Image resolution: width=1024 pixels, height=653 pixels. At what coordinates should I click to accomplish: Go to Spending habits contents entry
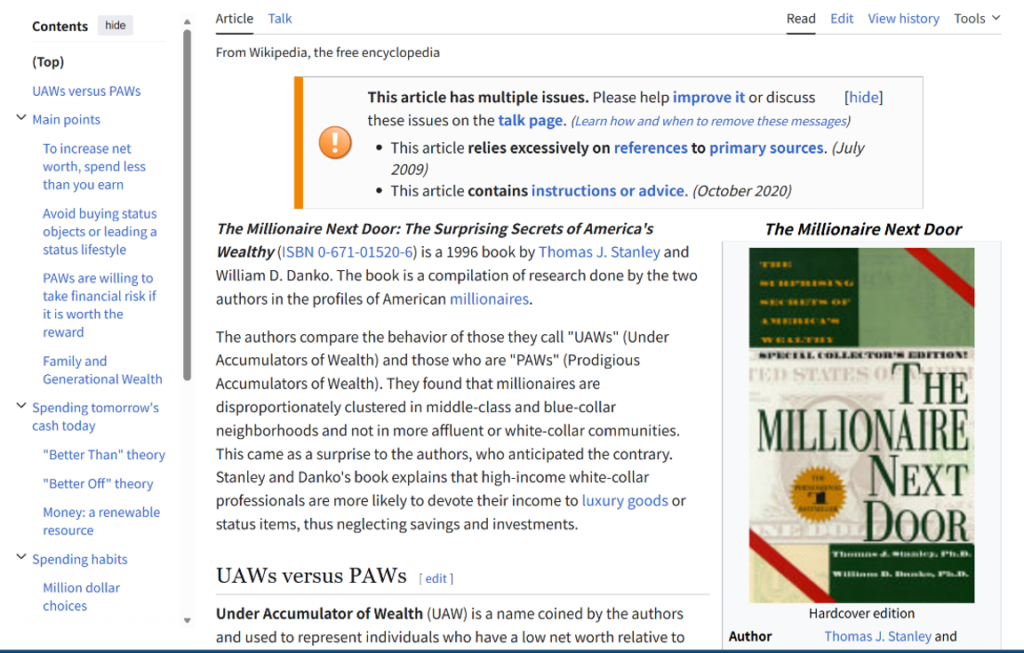pyautogui.click(x=80, y=559)
